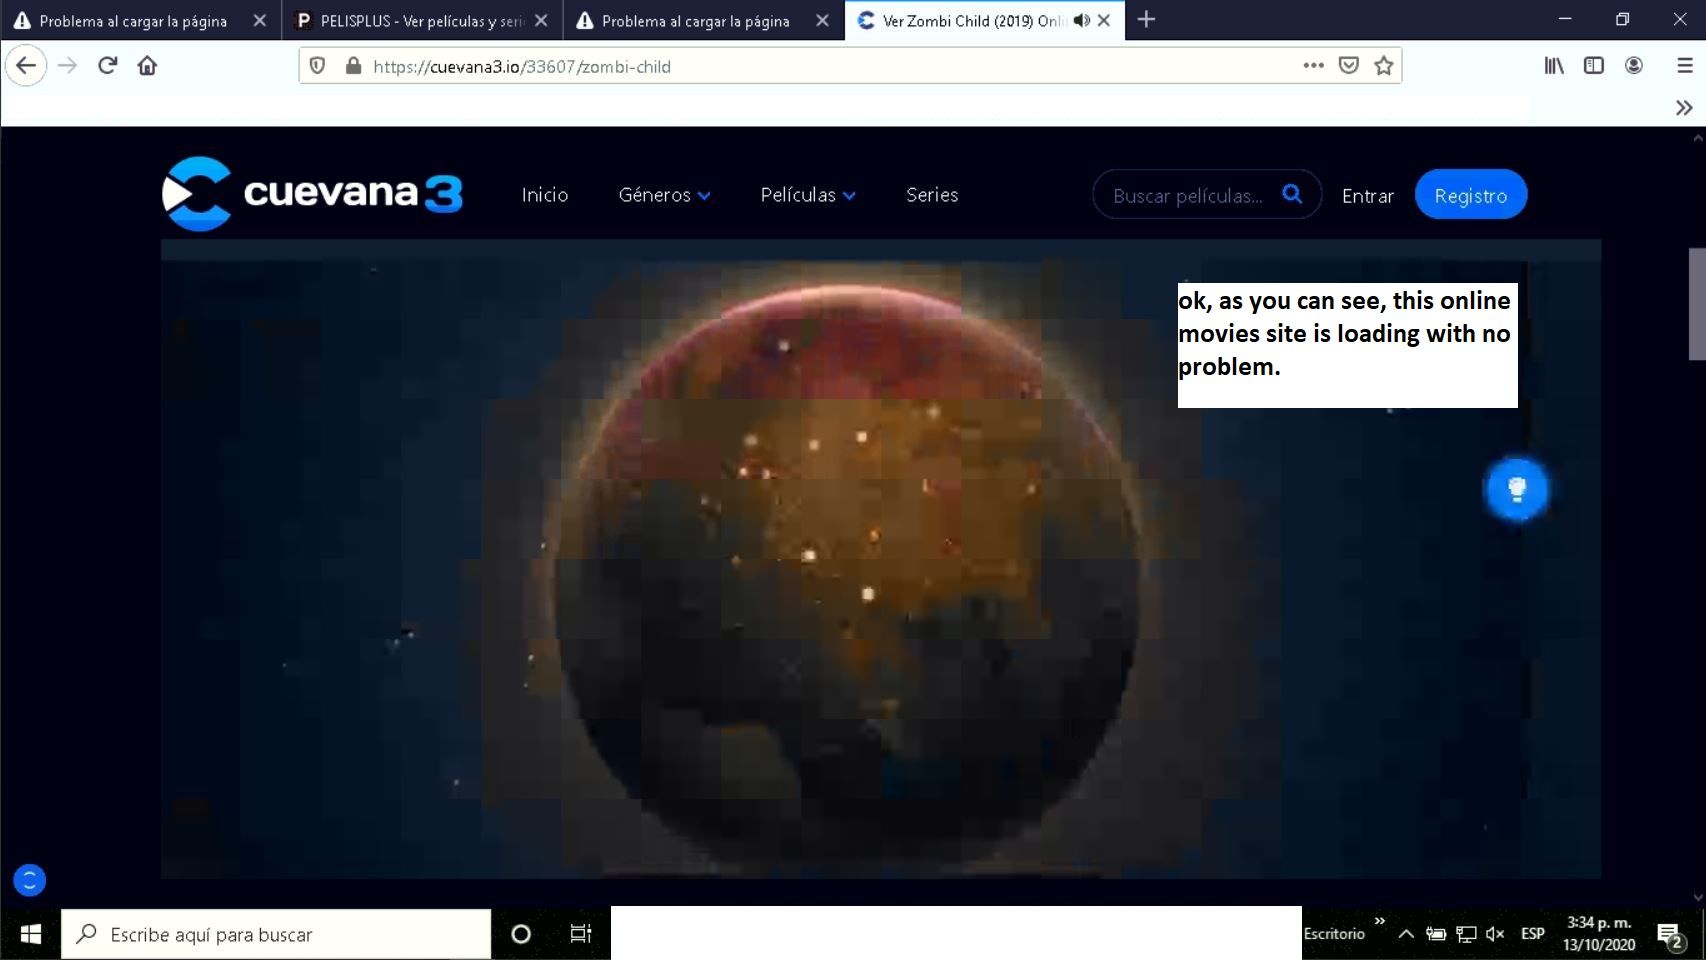Close the PELISPLUS tab
Screen dimensions: 1706x960
(x=541, y=20)
